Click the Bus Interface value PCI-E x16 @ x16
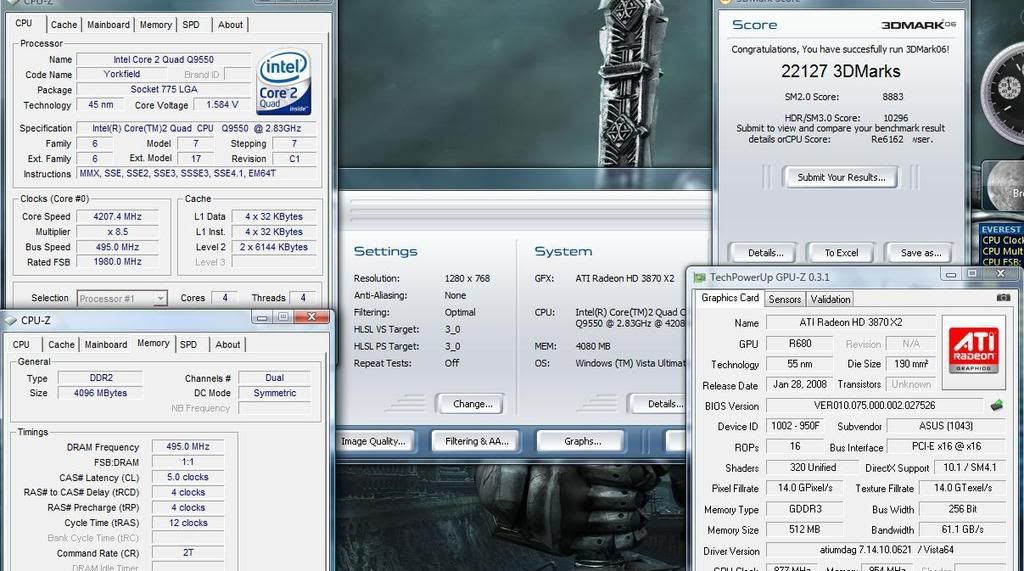 pyautogui.click(x=946, y=446)
